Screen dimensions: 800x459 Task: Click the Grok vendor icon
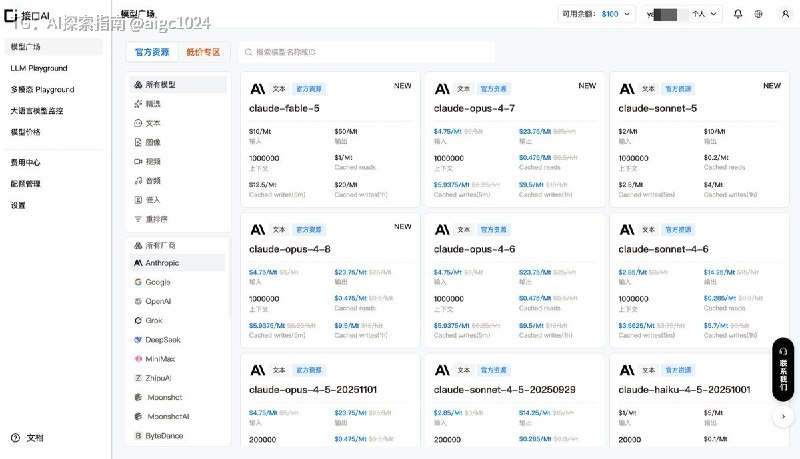tap(138, 320)
